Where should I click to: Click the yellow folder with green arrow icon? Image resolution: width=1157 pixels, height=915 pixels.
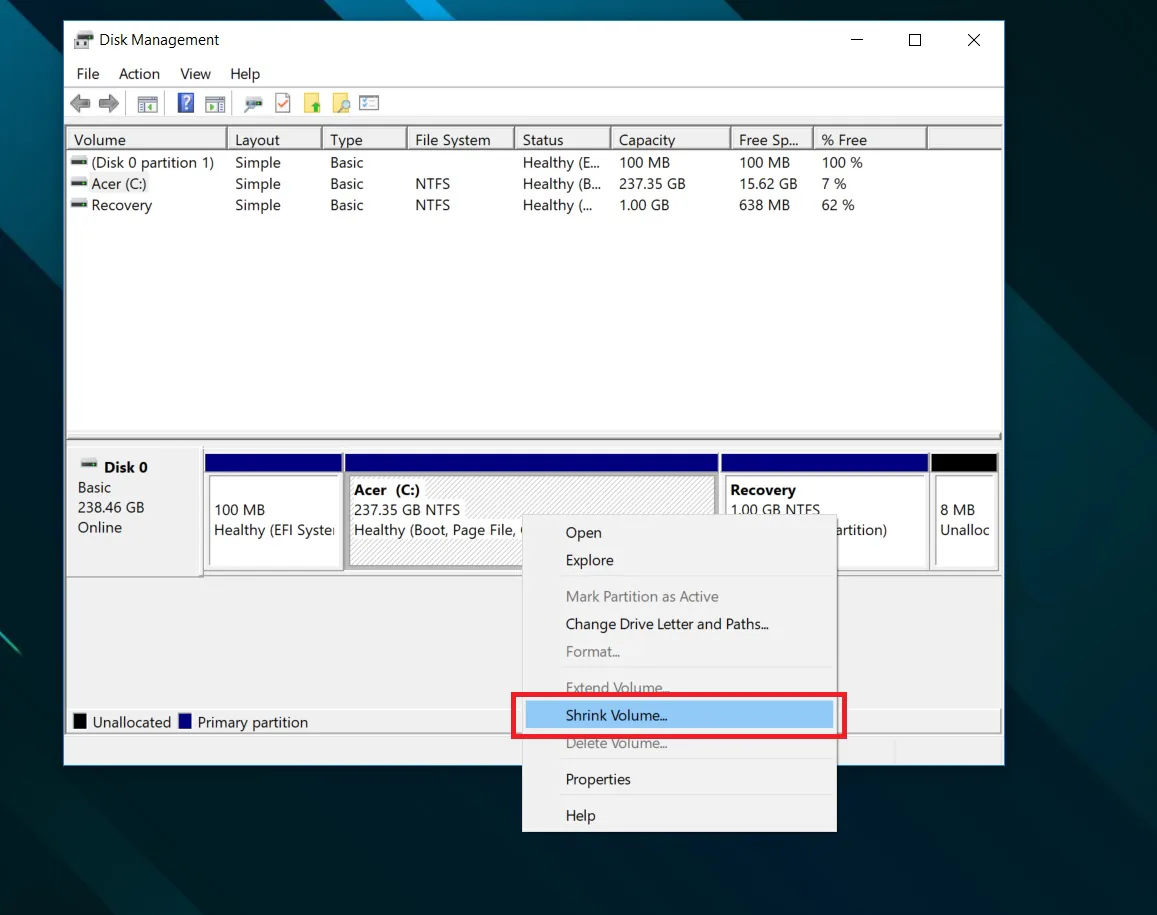pyautogui.click(x=312, y=103)
